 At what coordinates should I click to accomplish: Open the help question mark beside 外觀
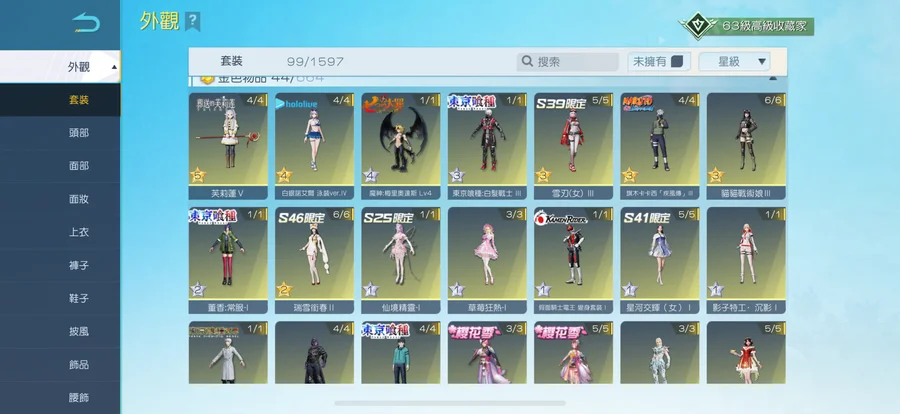(x=193, y=21)
